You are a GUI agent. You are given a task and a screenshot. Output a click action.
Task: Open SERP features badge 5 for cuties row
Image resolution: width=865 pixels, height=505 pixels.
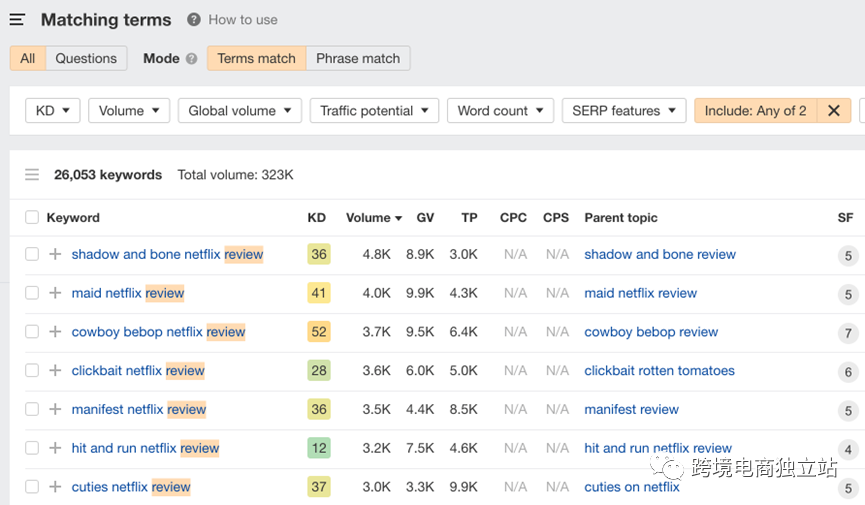[848, 488]
